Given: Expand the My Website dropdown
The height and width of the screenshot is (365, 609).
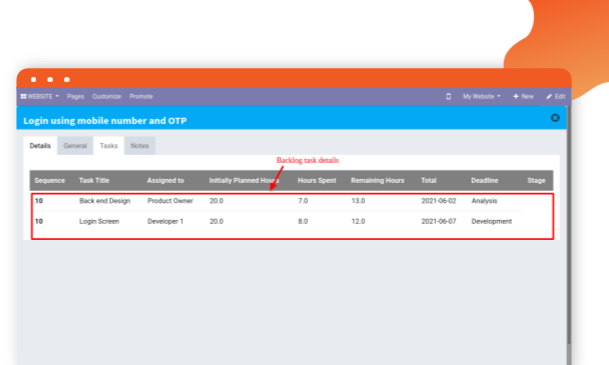Looking at the screenshot, I should (481, 96).
